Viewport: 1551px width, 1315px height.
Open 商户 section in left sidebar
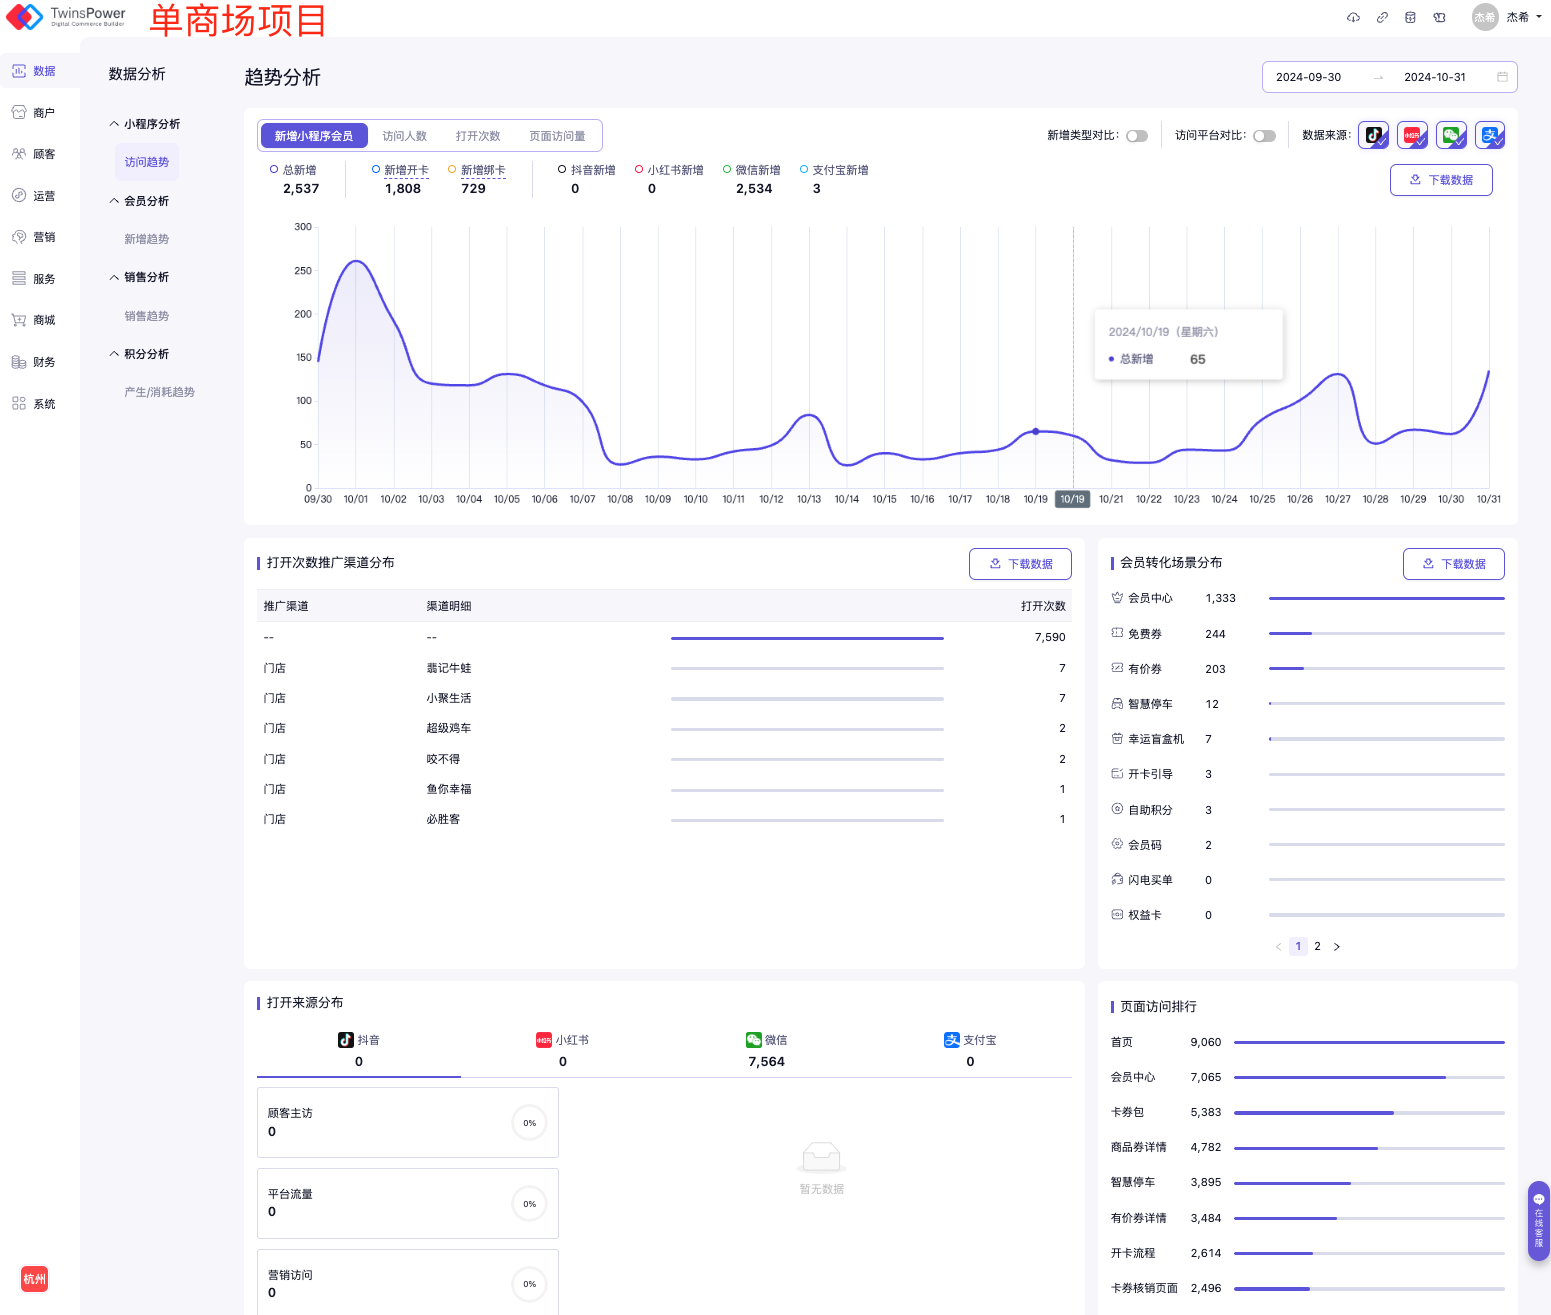pyautogui.click(x=34, y=113)
